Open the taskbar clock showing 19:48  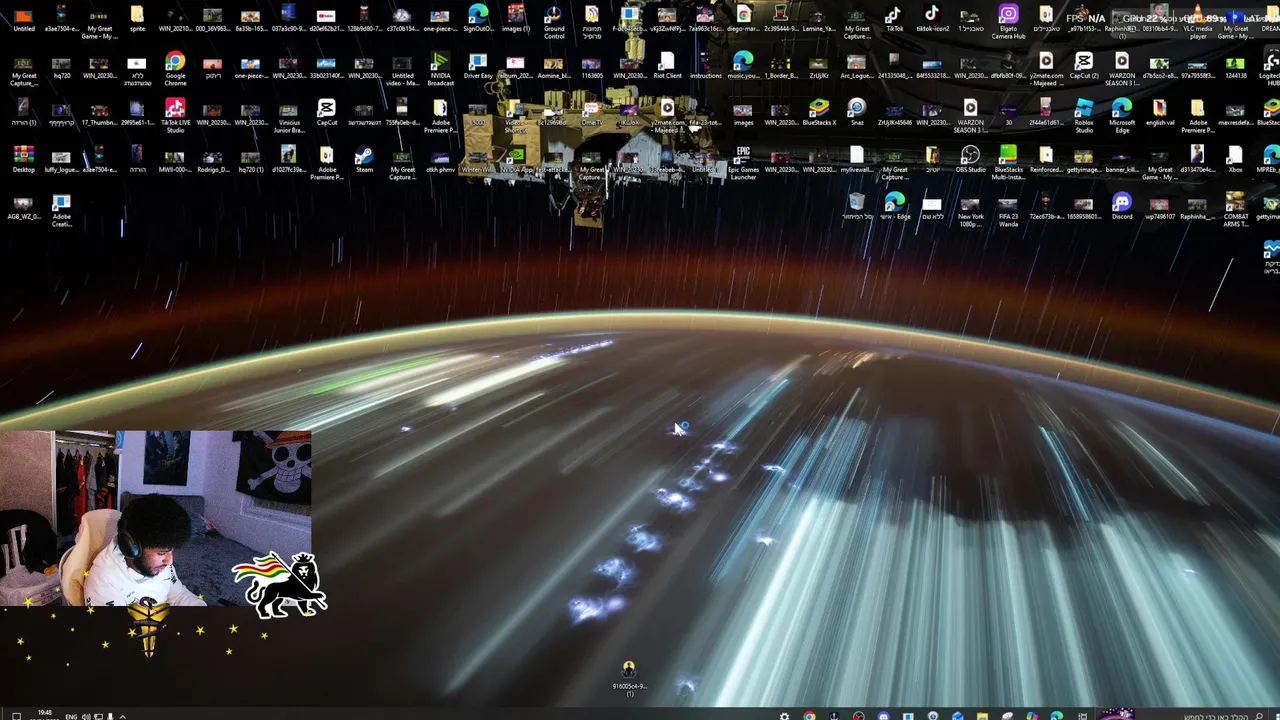coord(45,714)
